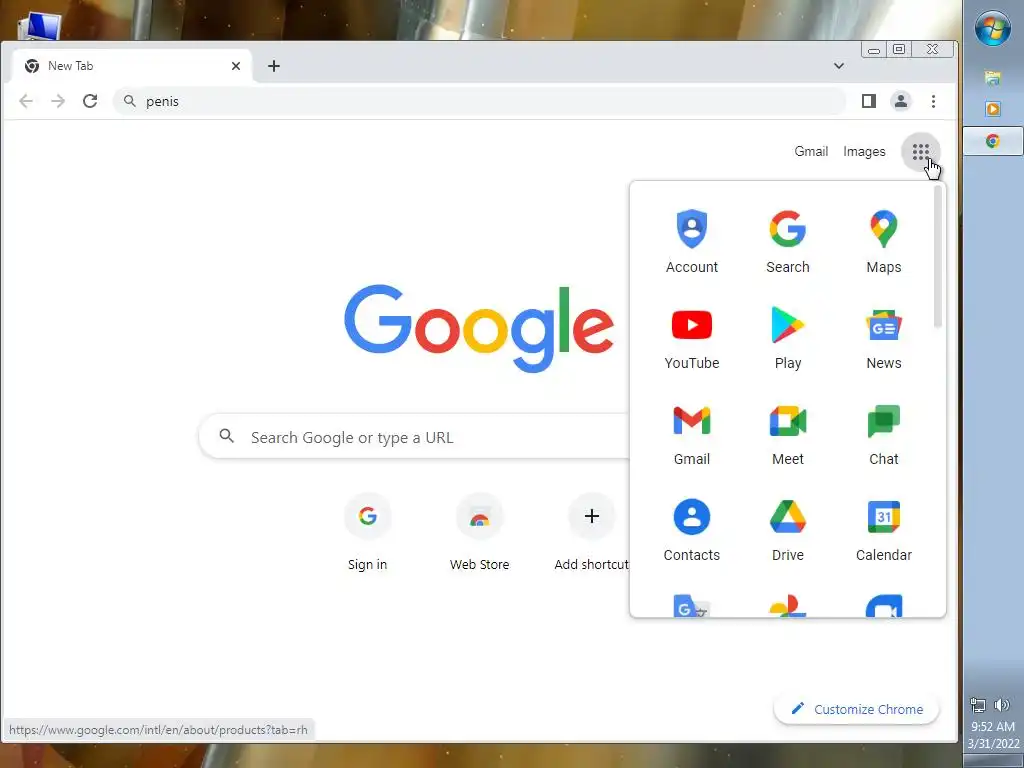Open the Gmail link at top
Viewport: 1024px width, 768px height.
(x=811, y=152)
